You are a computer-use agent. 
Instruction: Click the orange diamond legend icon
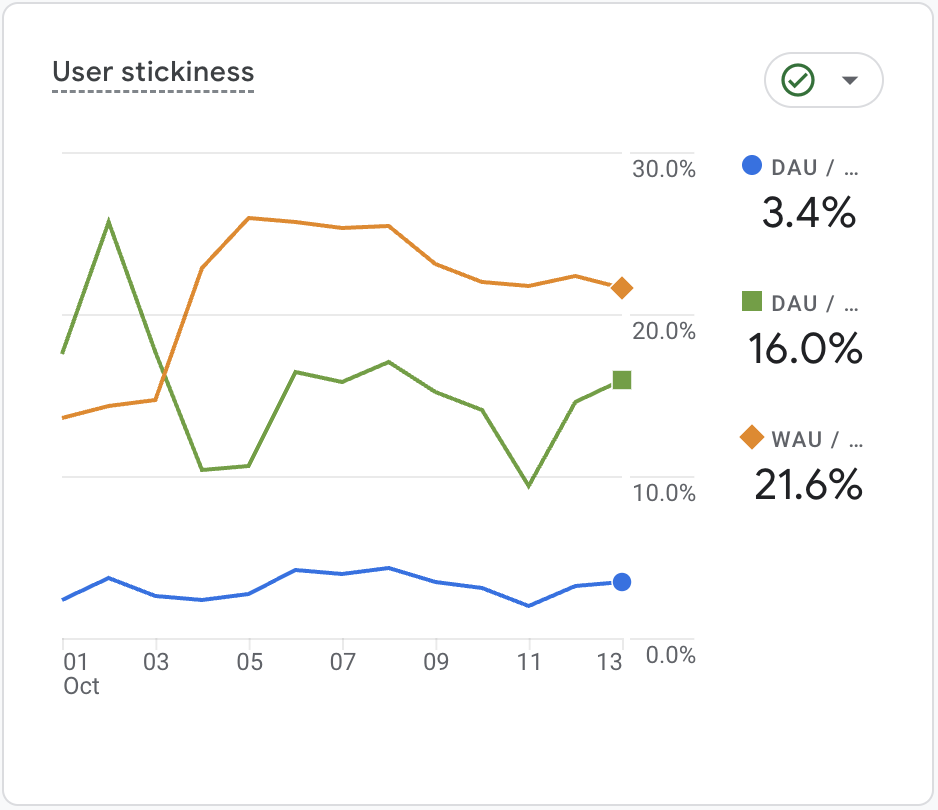[752, 437]
